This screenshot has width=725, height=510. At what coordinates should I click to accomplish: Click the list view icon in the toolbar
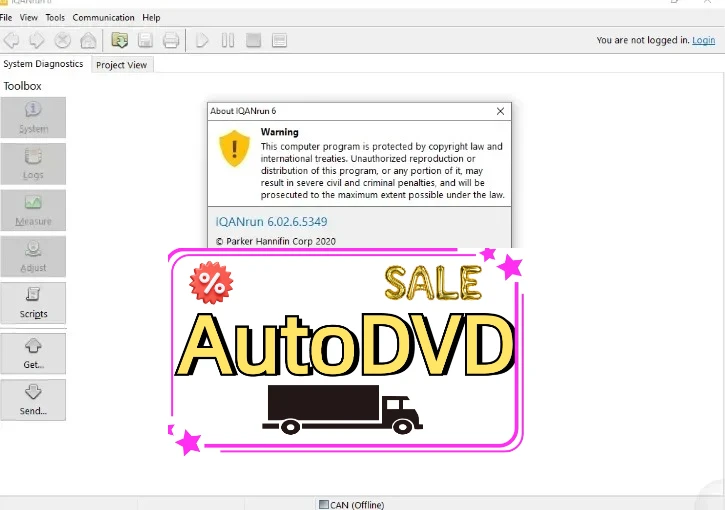[279, 40]
